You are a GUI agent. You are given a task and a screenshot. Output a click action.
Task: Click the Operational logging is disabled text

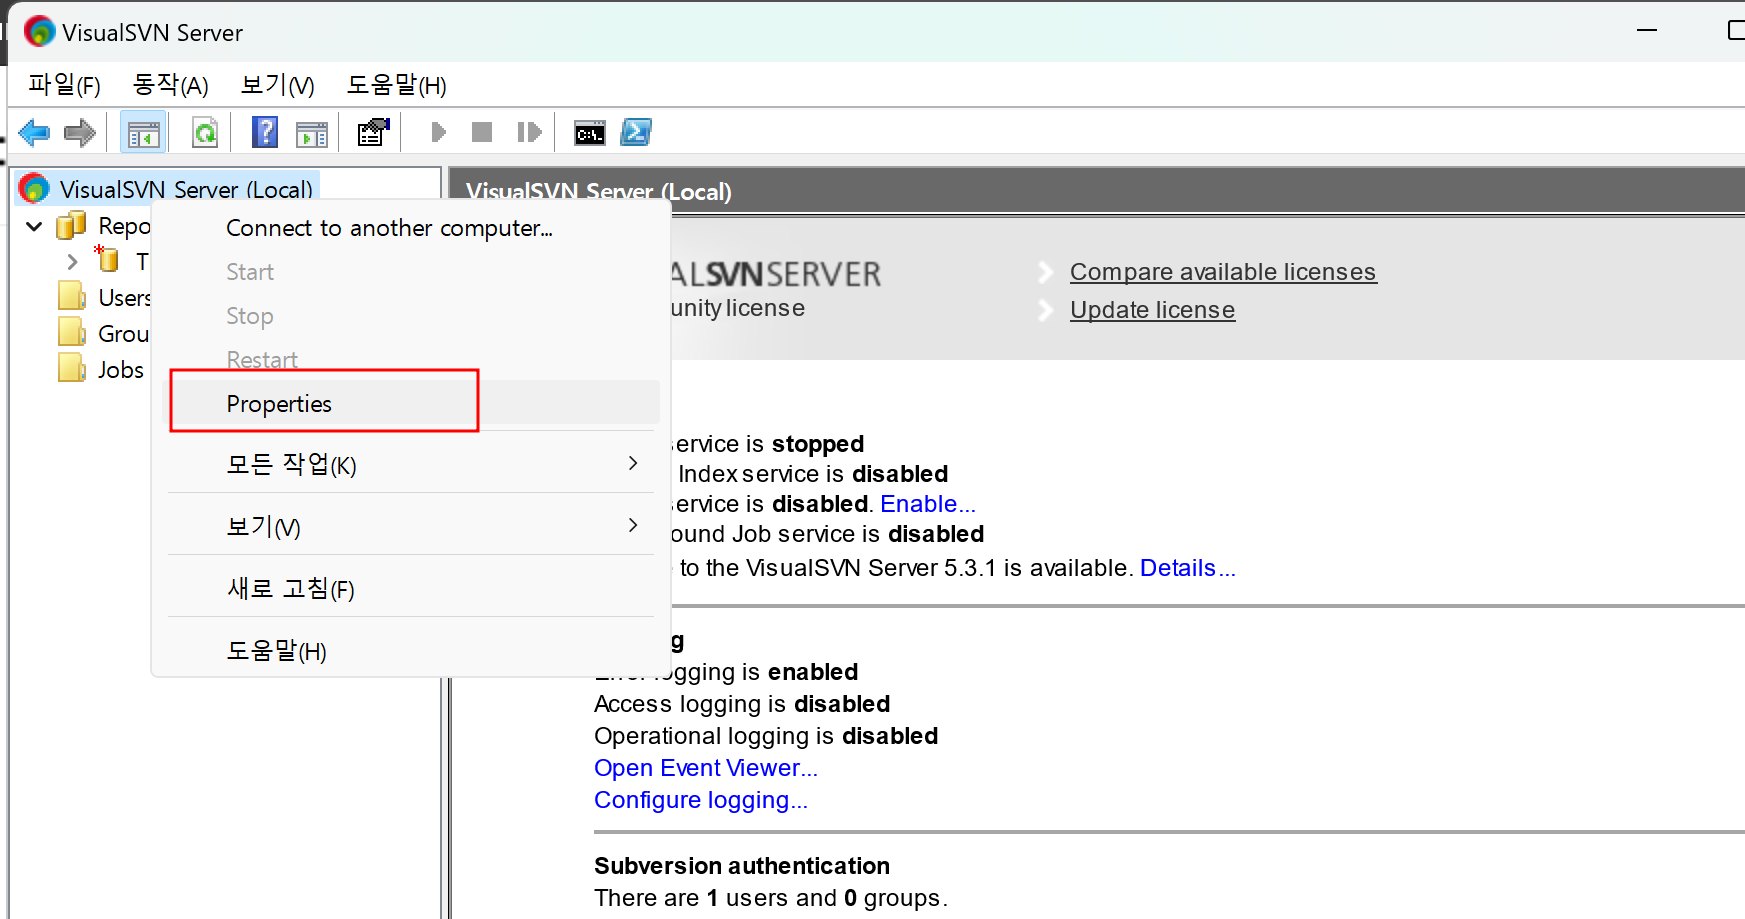point(766,736)
